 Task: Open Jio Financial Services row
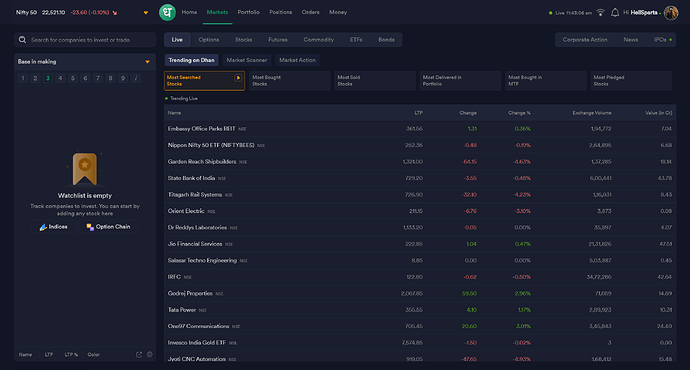point(420,244)
